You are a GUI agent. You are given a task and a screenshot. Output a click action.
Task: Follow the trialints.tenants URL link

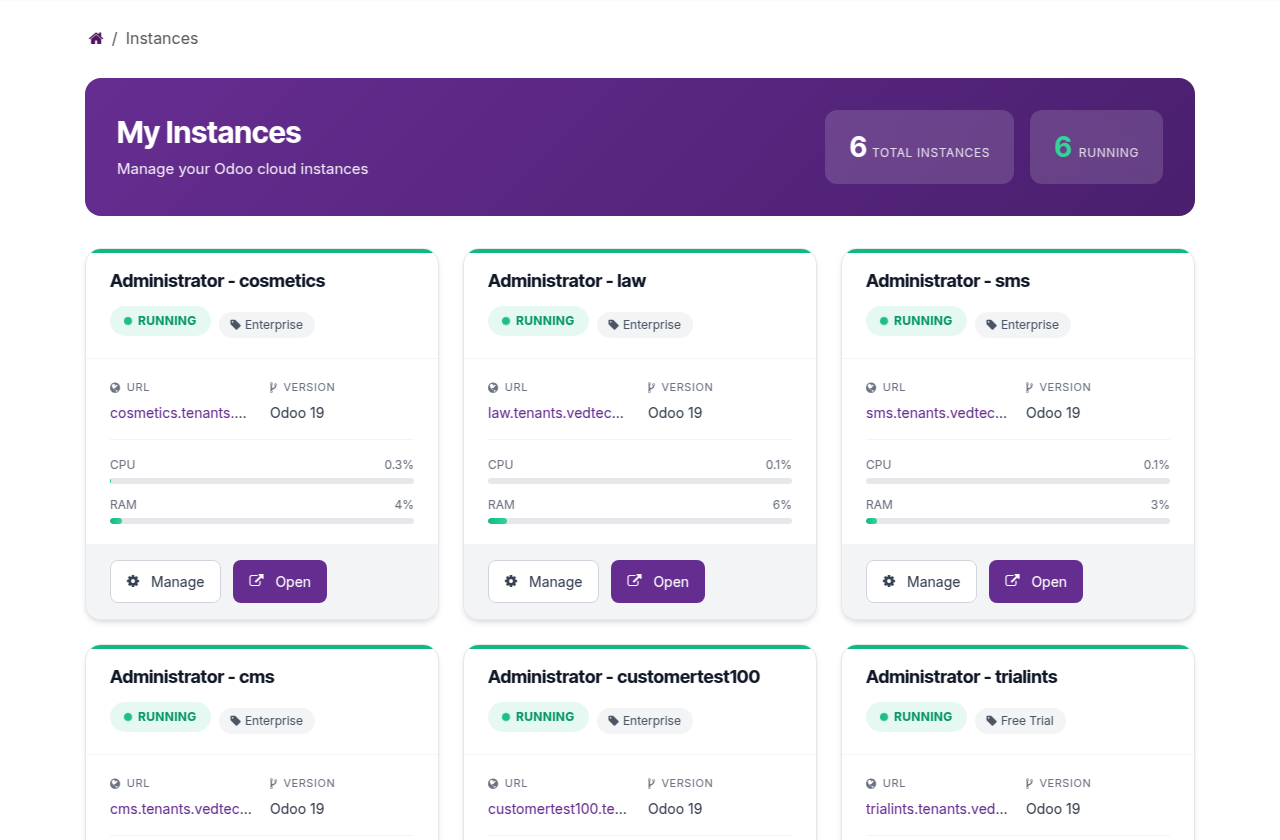pos(937,809)
